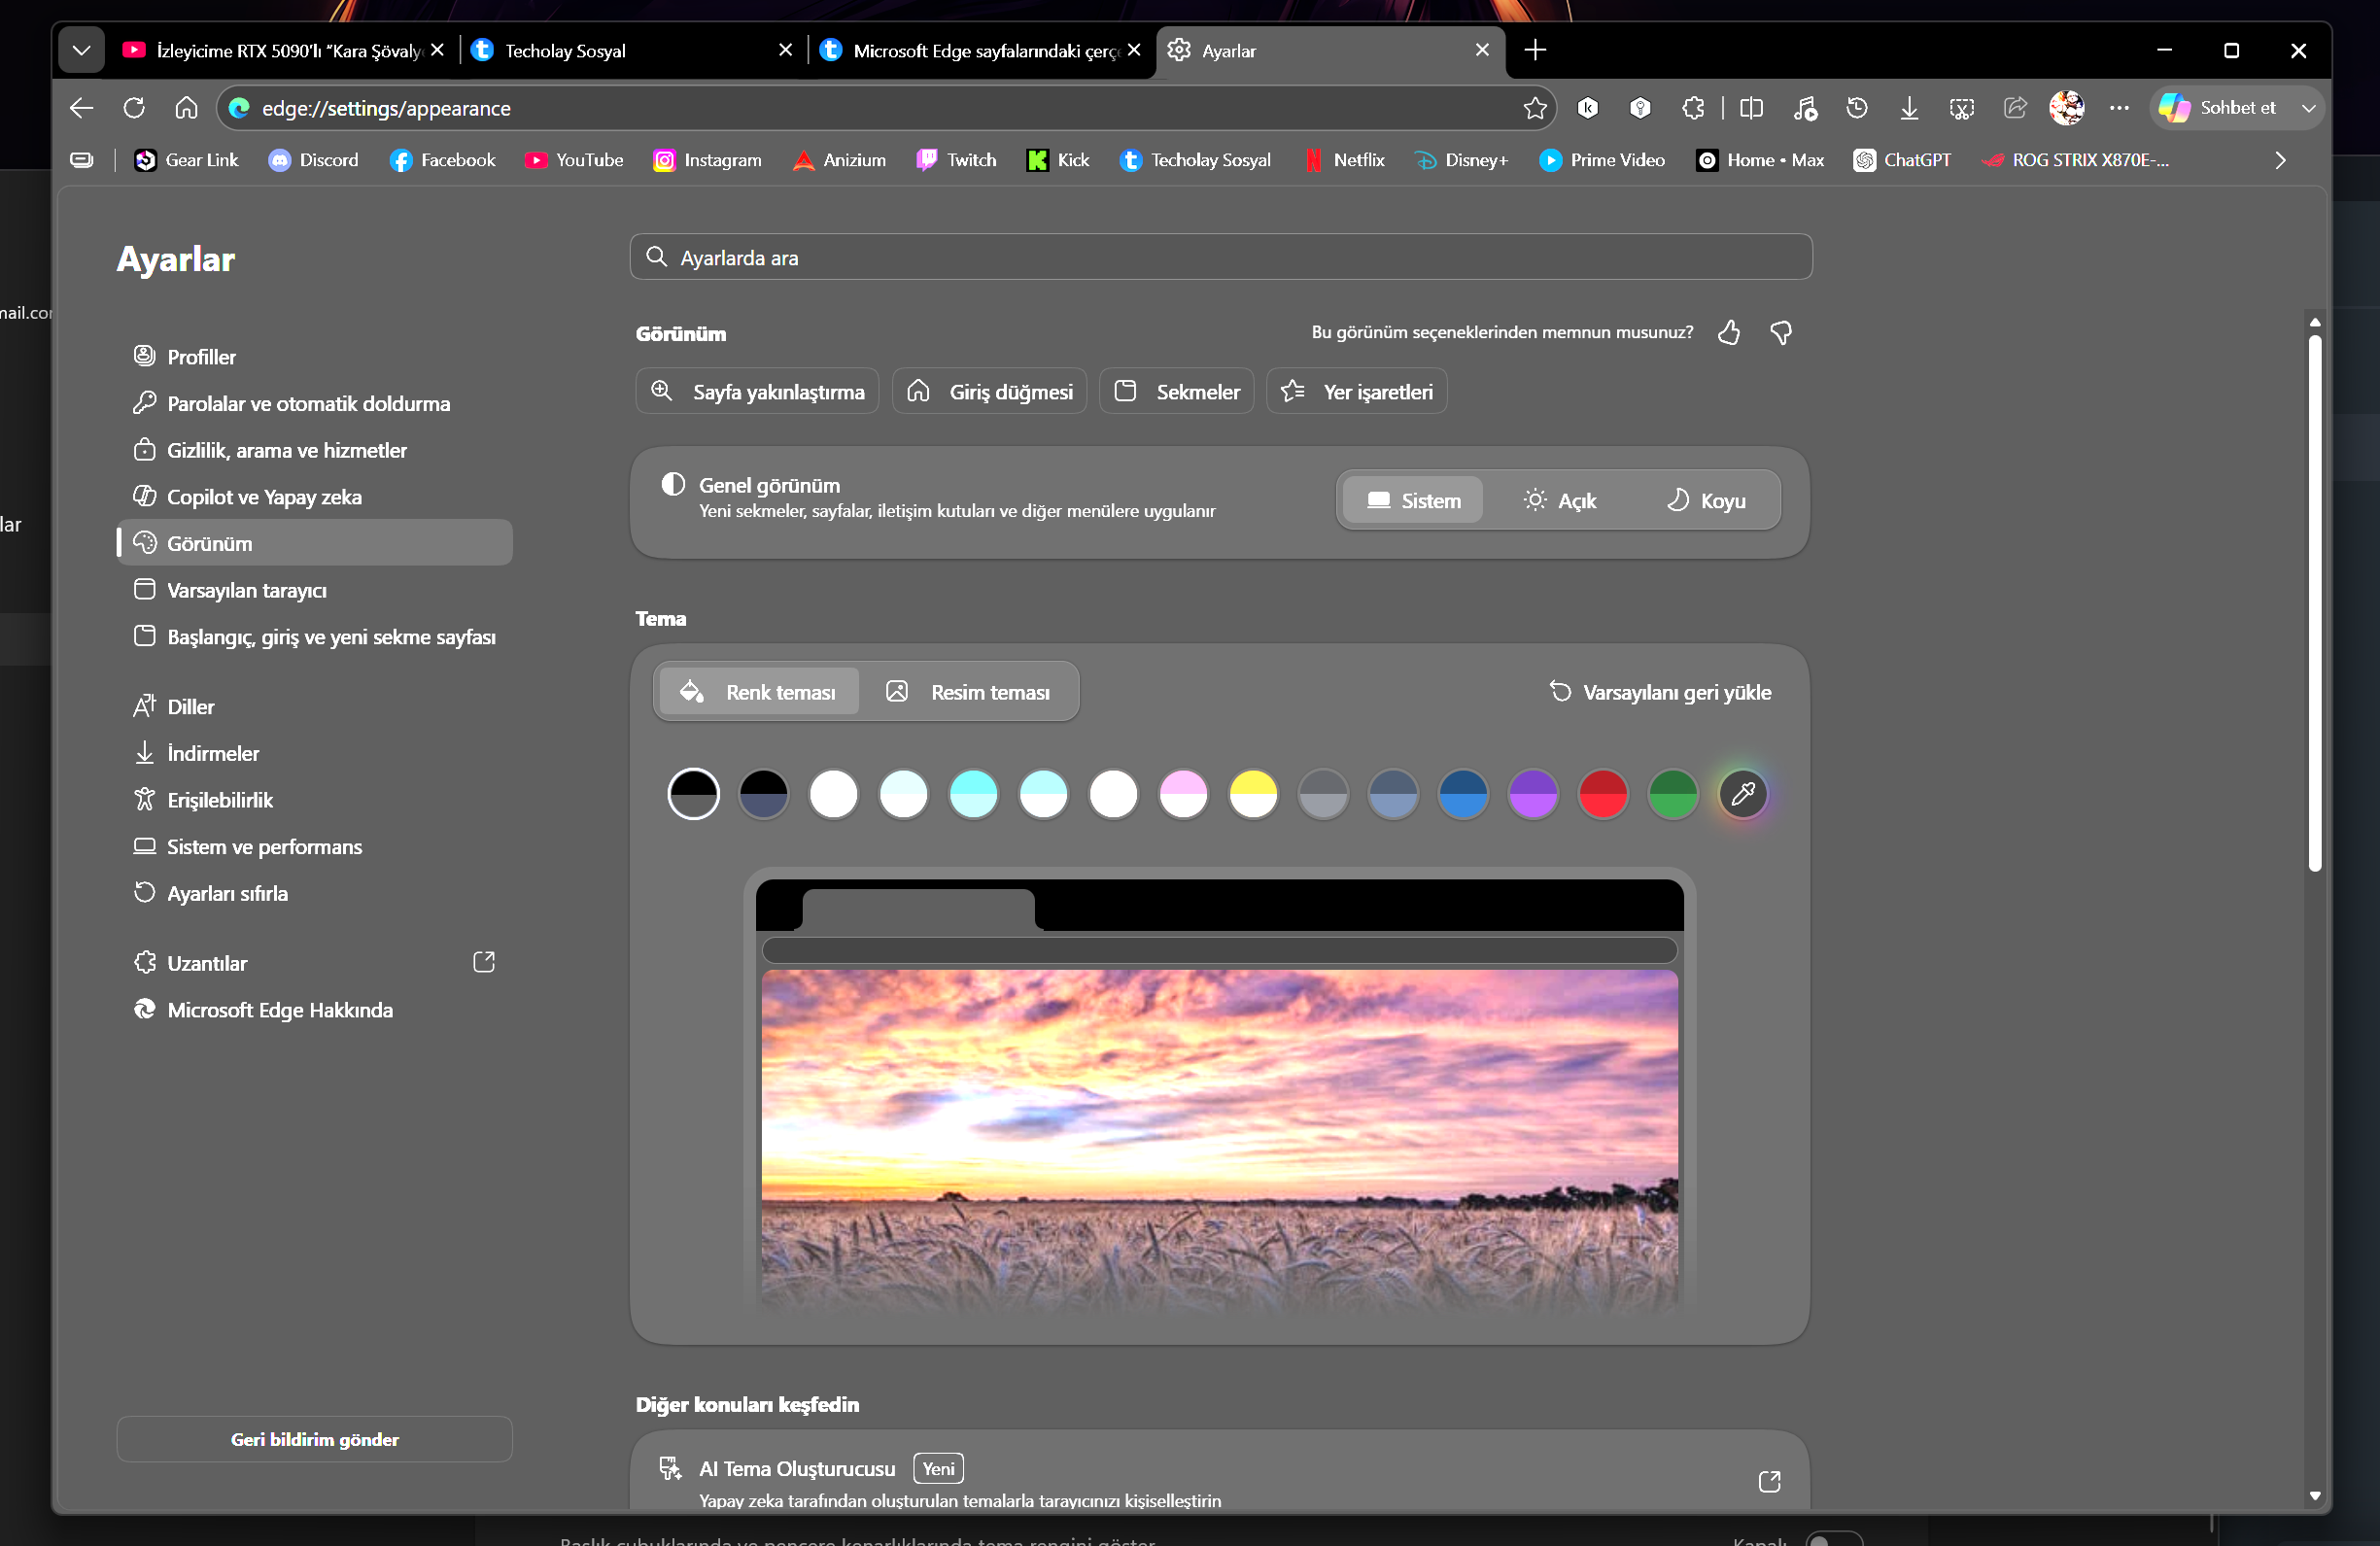Close the Techolay Sosyal tab
The width and height of the screenshot is (2380, 1546).
click(785, 50)
